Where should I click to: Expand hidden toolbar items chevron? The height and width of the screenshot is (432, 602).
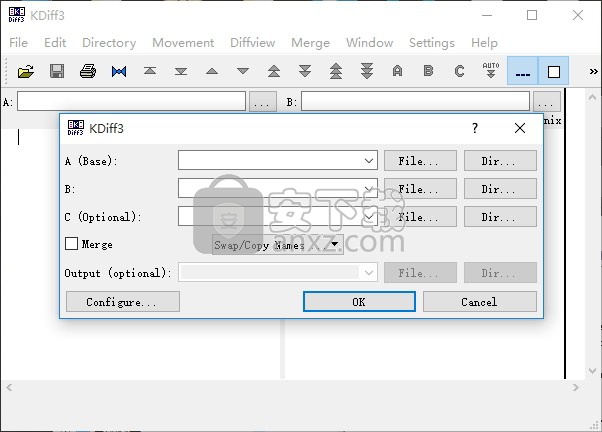(594, 71)
